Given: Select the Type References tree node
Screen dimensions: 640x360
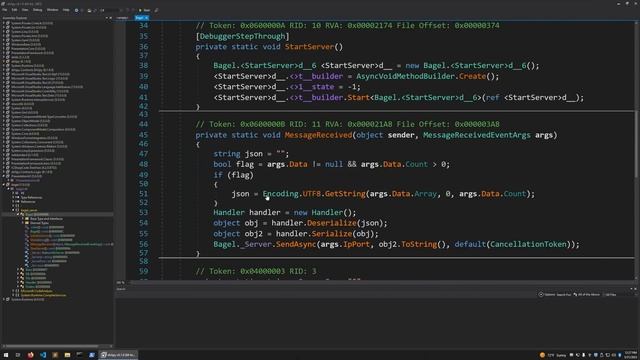Looking at the screenshot, I should click(x=31, y=197).
